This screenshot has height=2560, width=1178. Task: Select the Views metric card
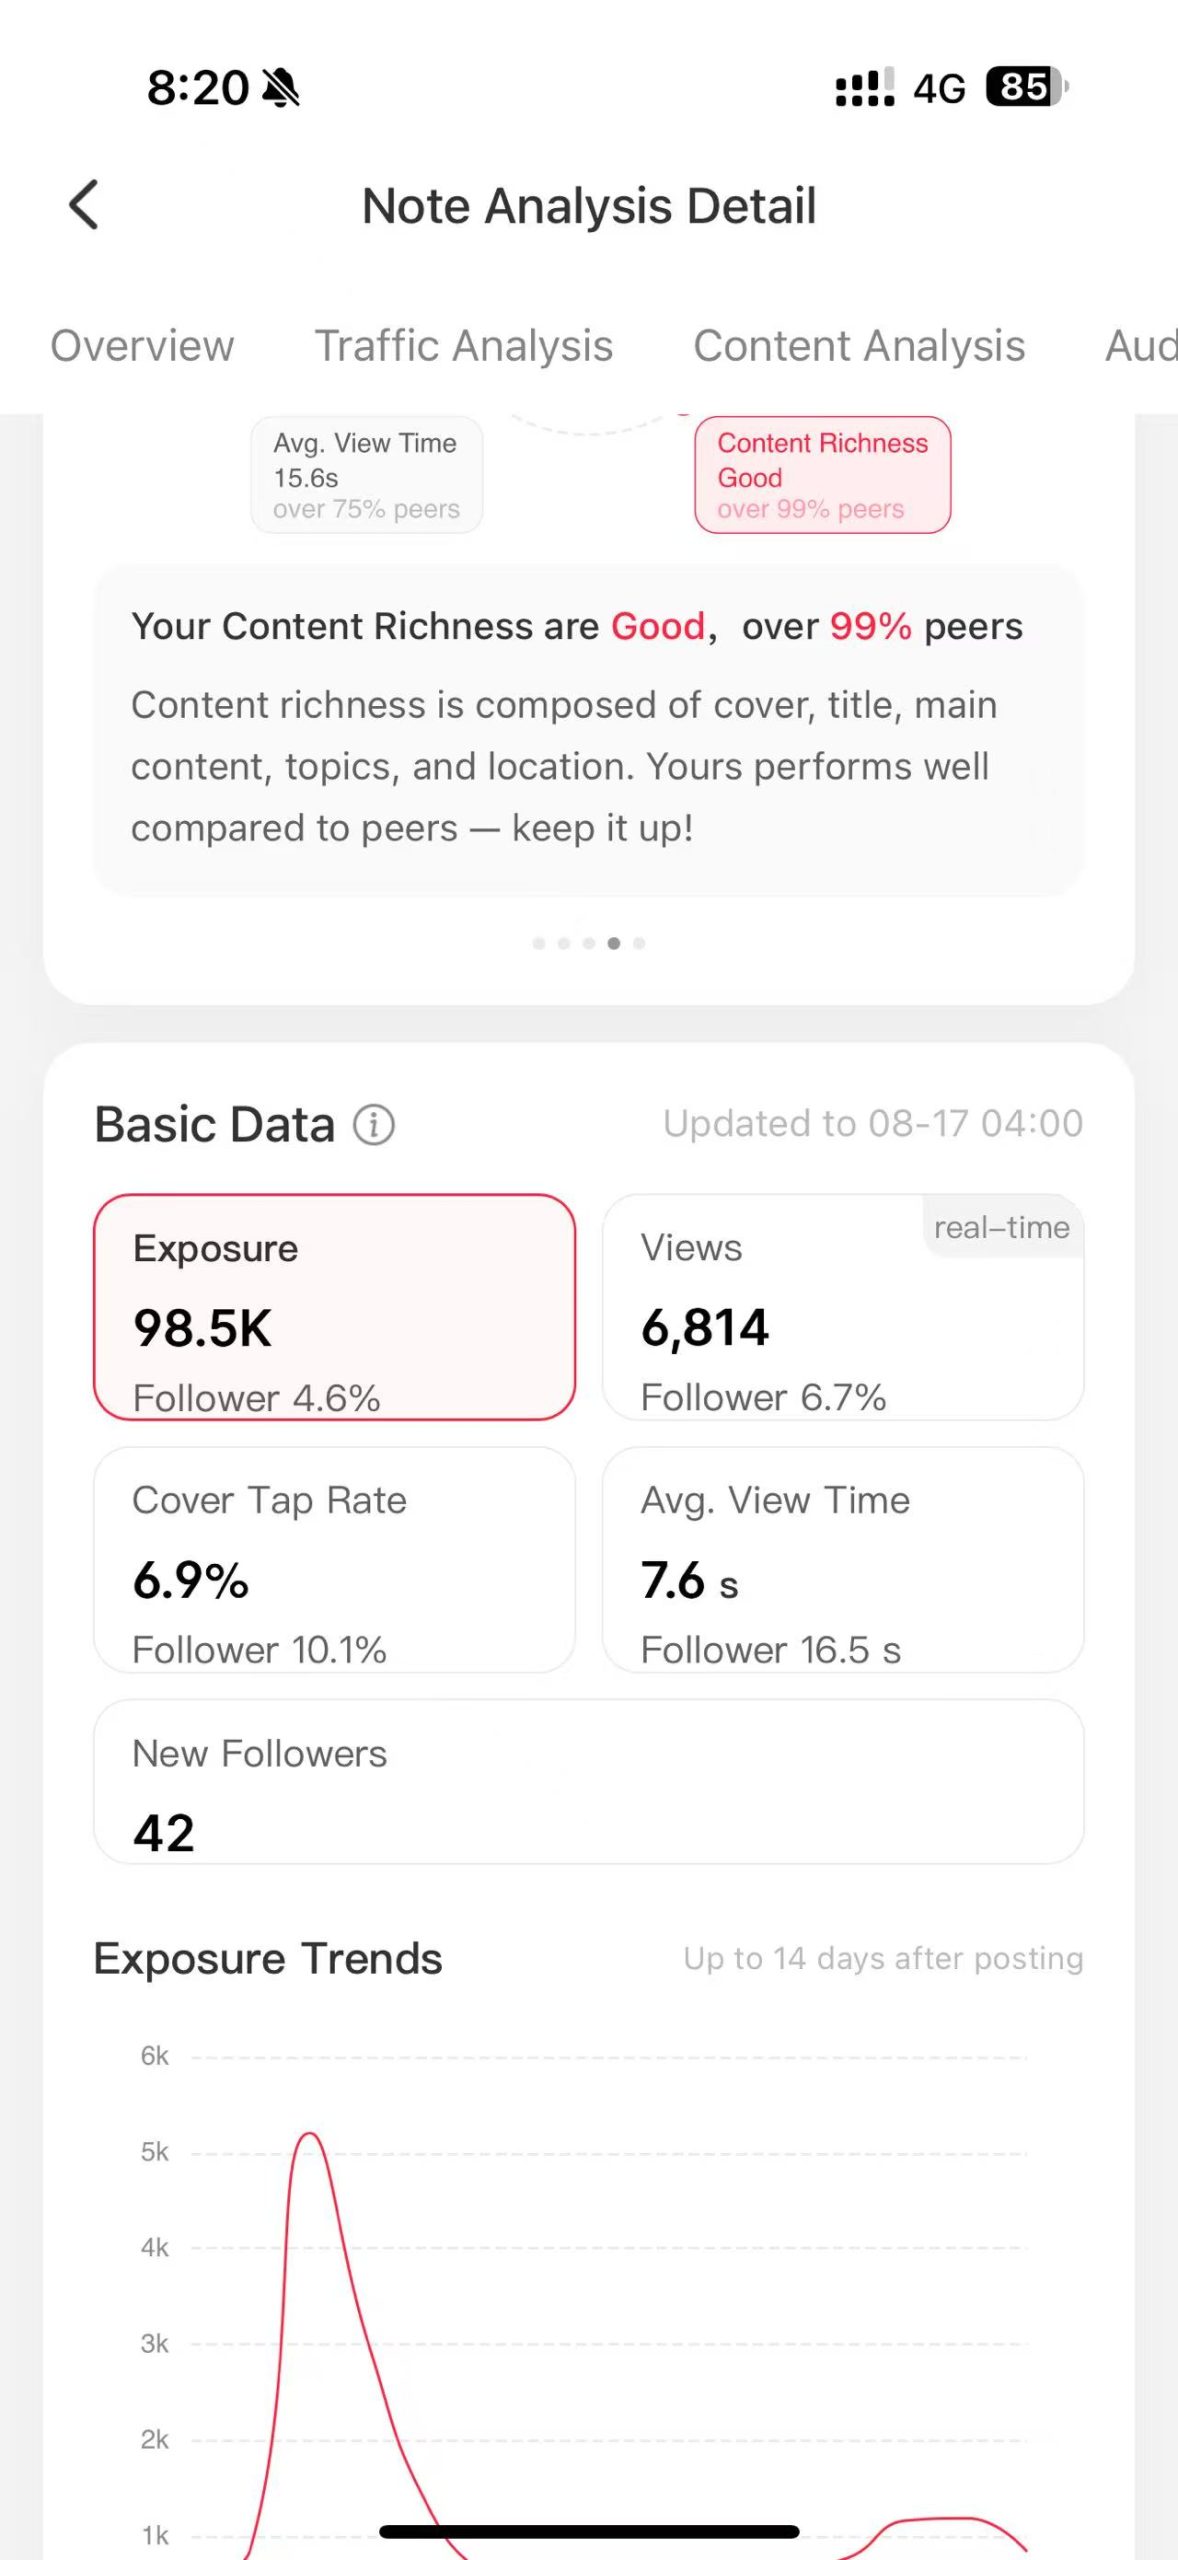pyautogui.click(x=842, y=1306)
